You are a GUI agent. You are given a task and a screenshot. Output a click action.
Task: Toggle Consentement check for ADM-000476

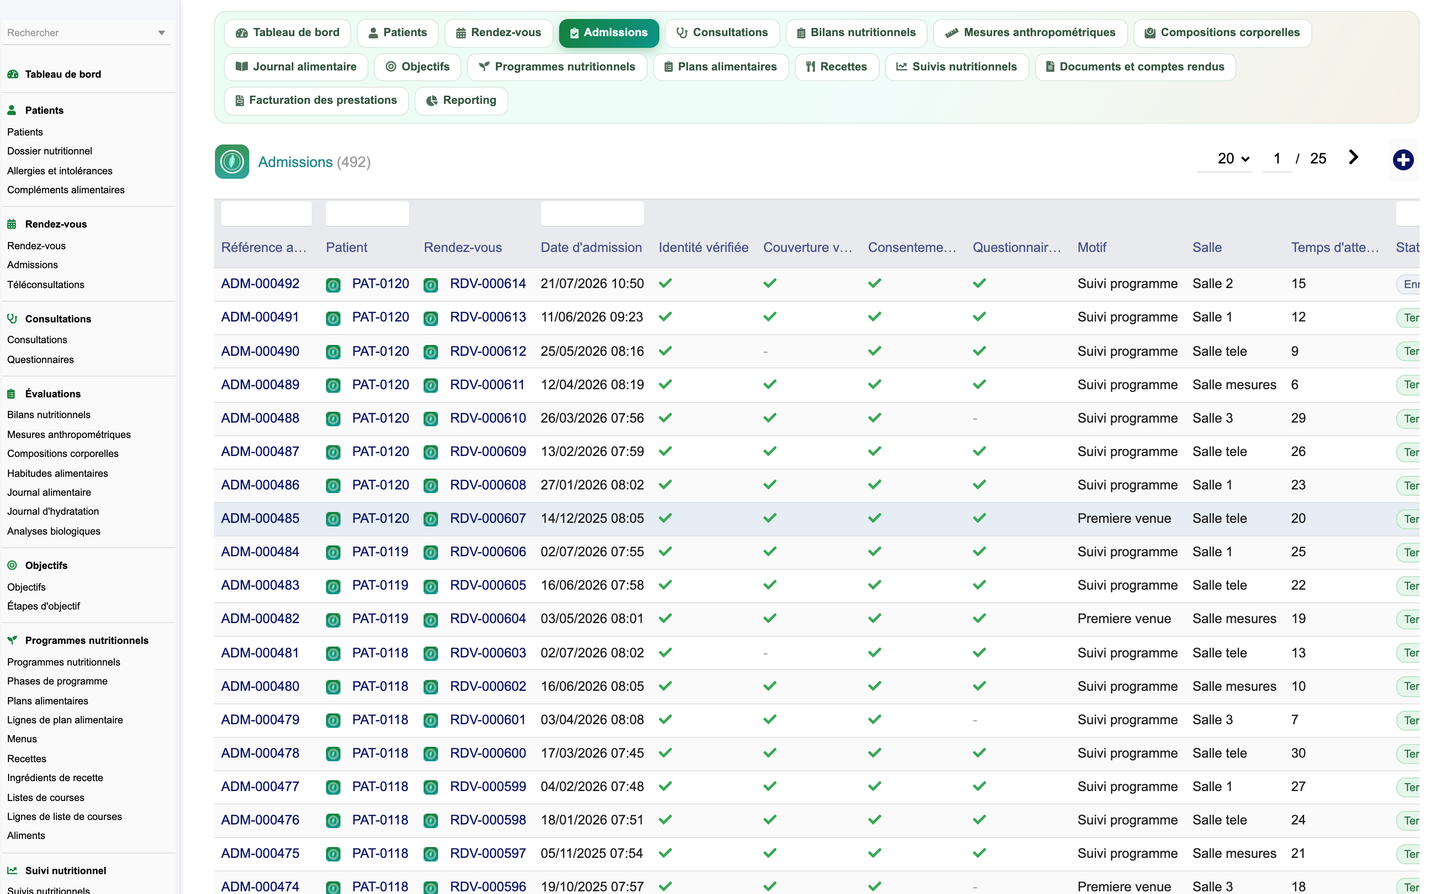pyautogui.click(x=875, y=820)
